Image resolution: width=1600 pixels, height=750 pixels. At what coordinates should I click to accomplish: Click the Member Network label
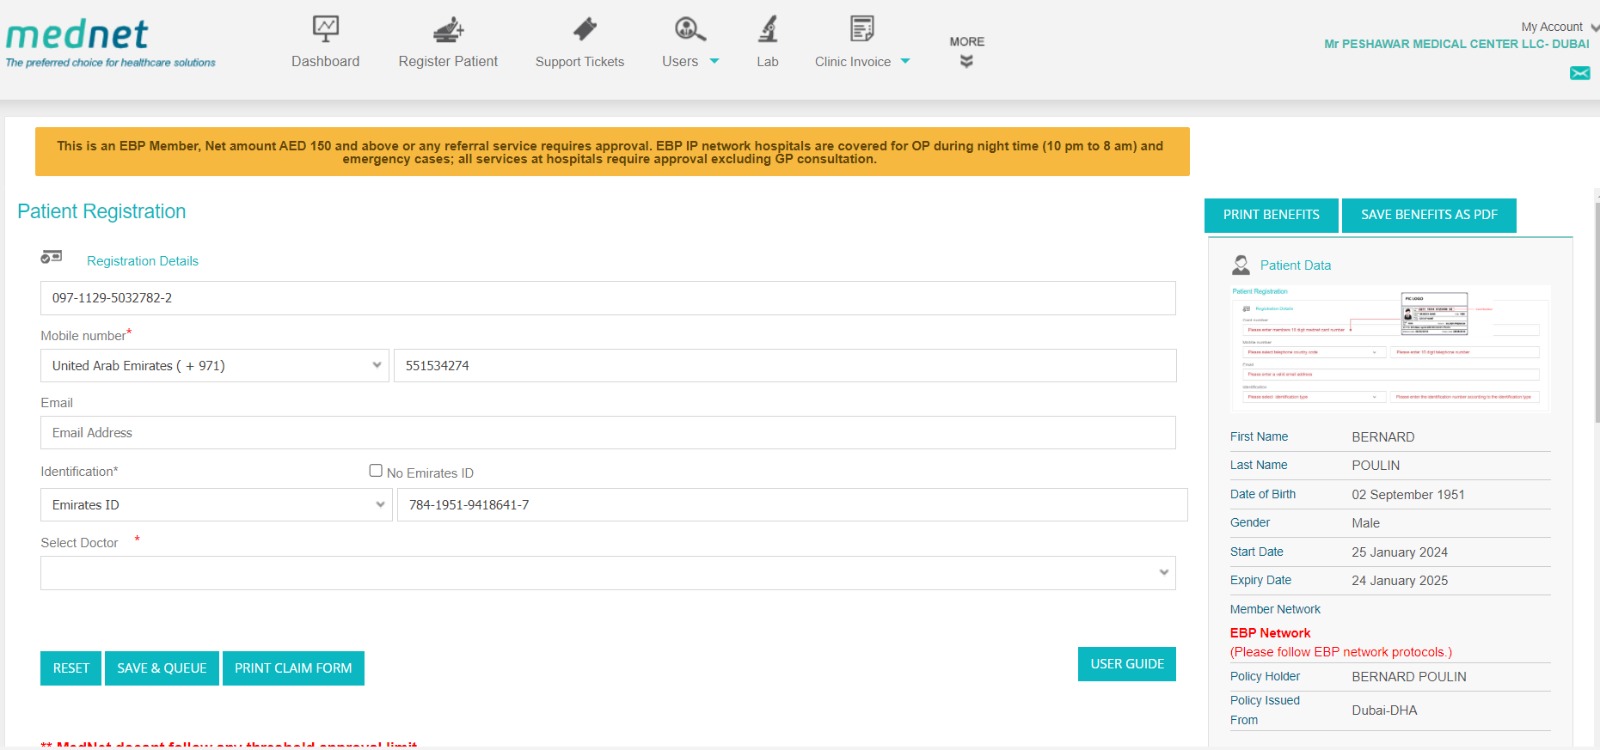click(1275, 609)
